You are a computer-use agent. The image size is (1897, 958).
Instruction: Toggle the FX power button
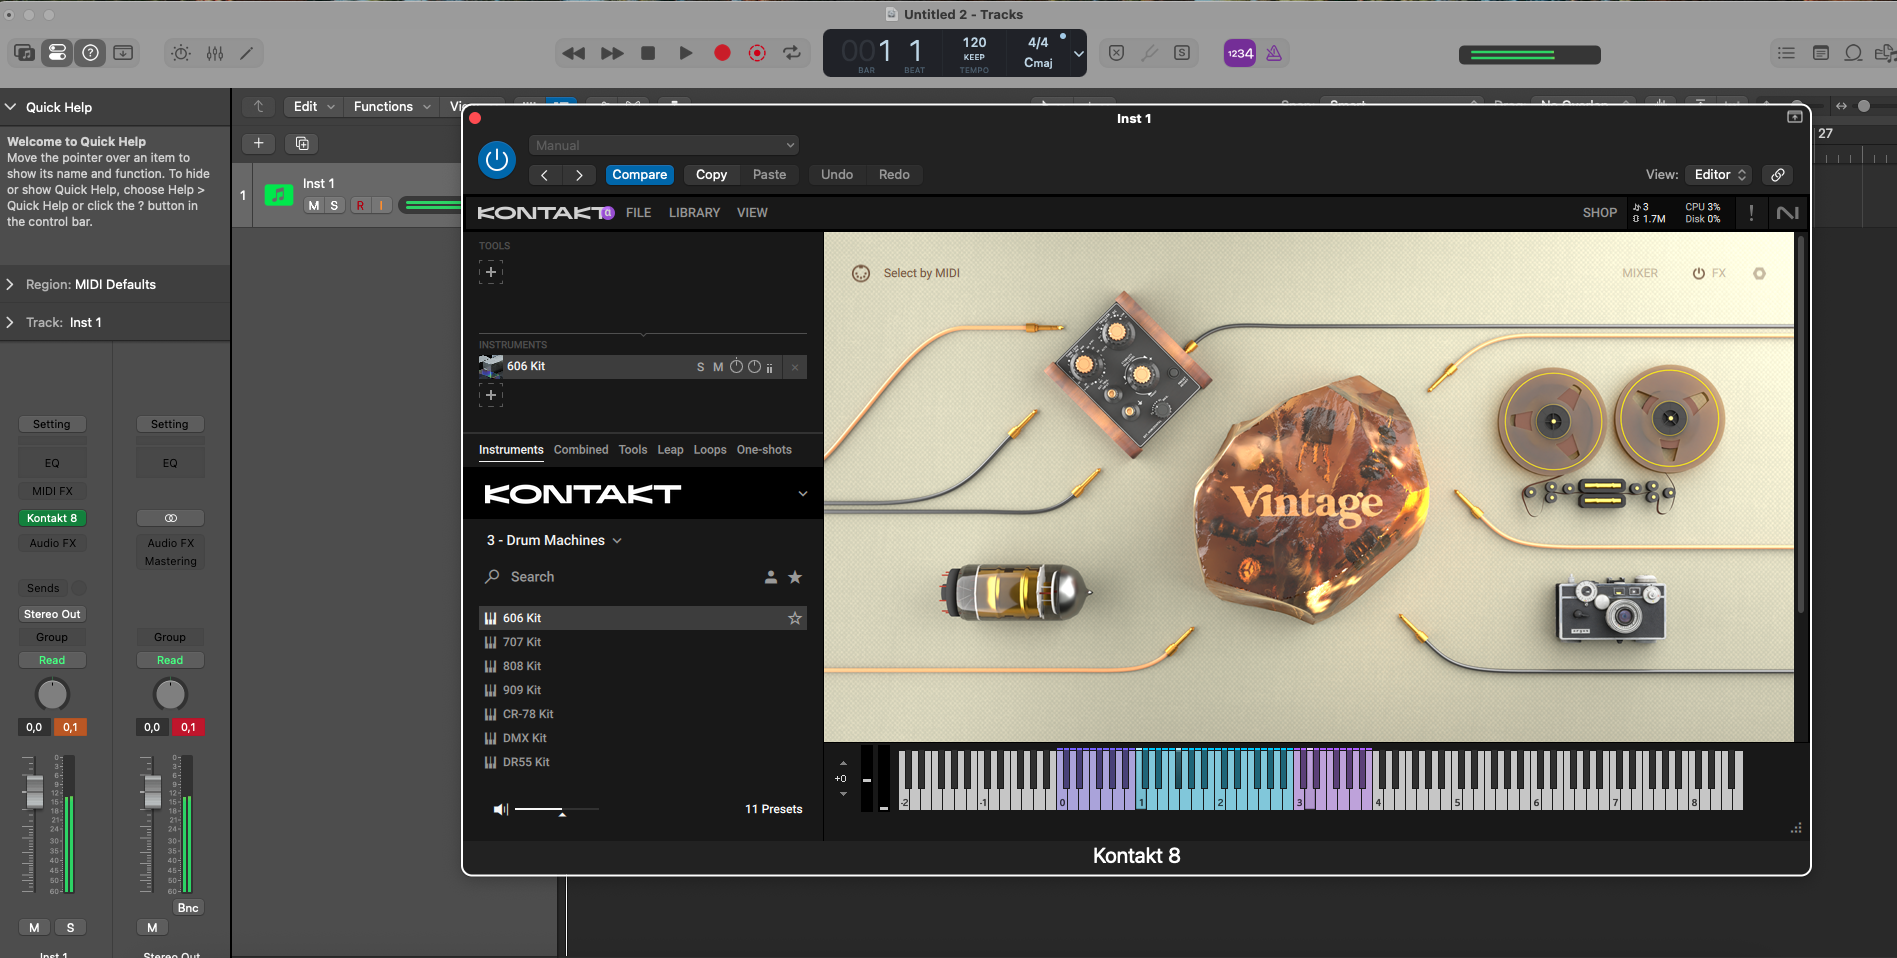click(1699, 273)
